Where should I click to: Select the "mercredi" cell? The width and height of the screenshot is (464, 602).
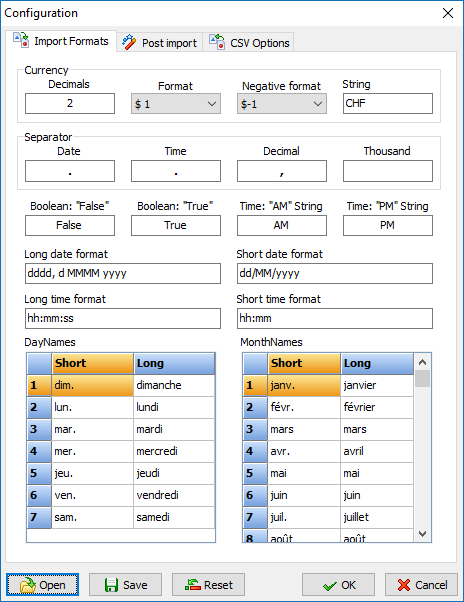tap(174, 451)
